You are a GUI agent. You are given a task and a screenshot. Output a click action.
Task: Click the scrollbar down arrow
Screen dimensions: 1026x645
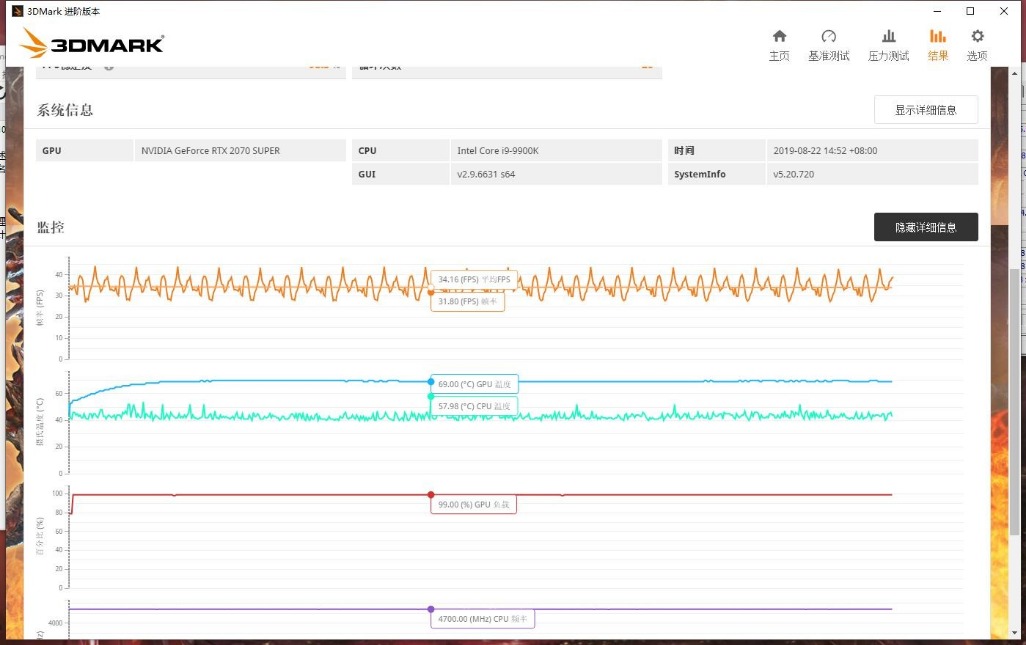pyautogui.click(x=1015, y=633)
